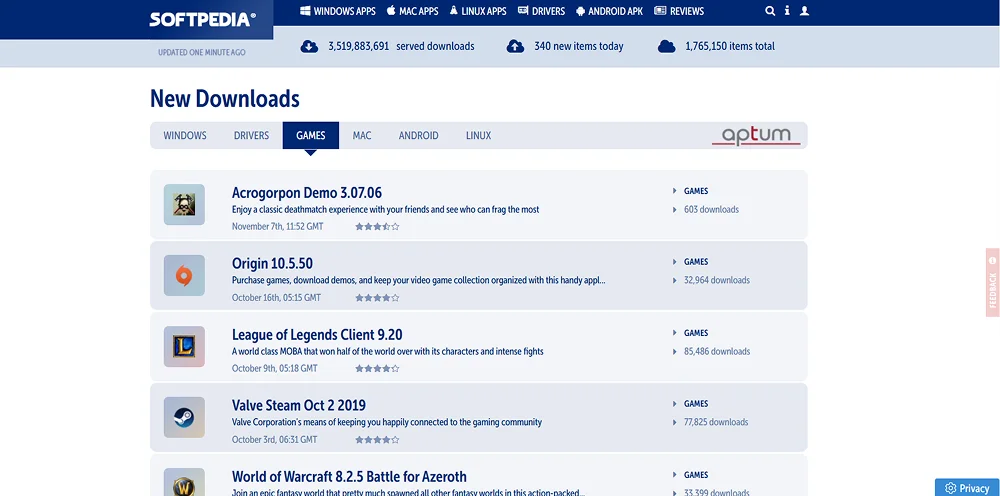Switch to the Windows downloads tab
This screenshot has height=496, width=1000.
pyautogui.click(x=185, y=136)
